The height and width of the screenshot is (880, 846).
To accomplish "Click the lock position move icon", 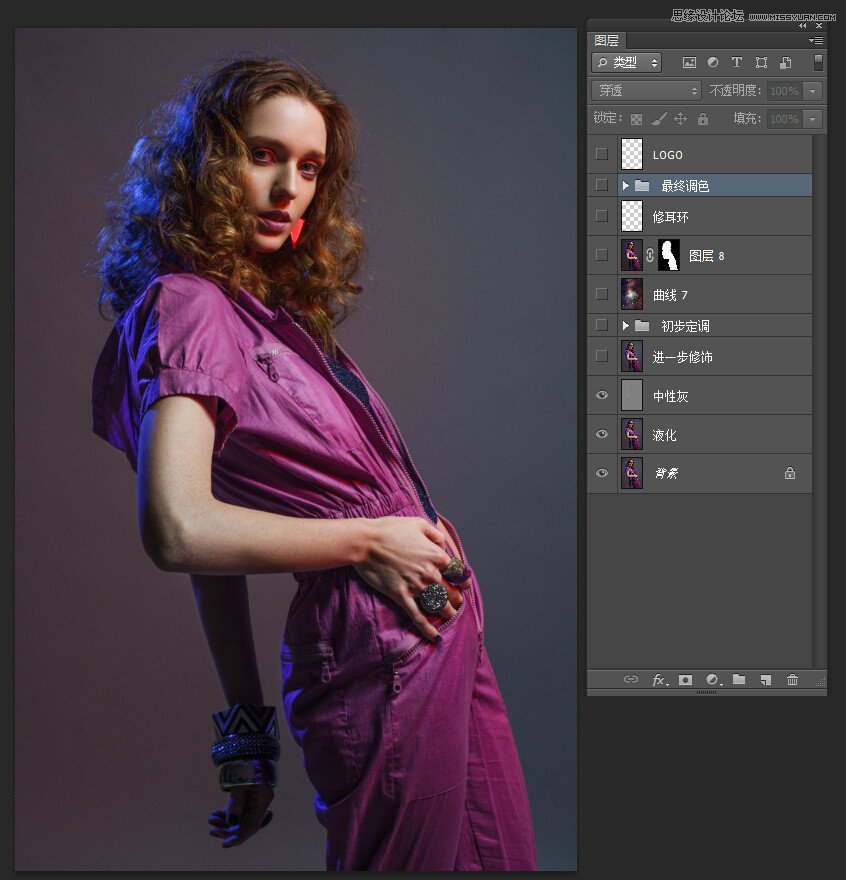I will tap(680, 119).
